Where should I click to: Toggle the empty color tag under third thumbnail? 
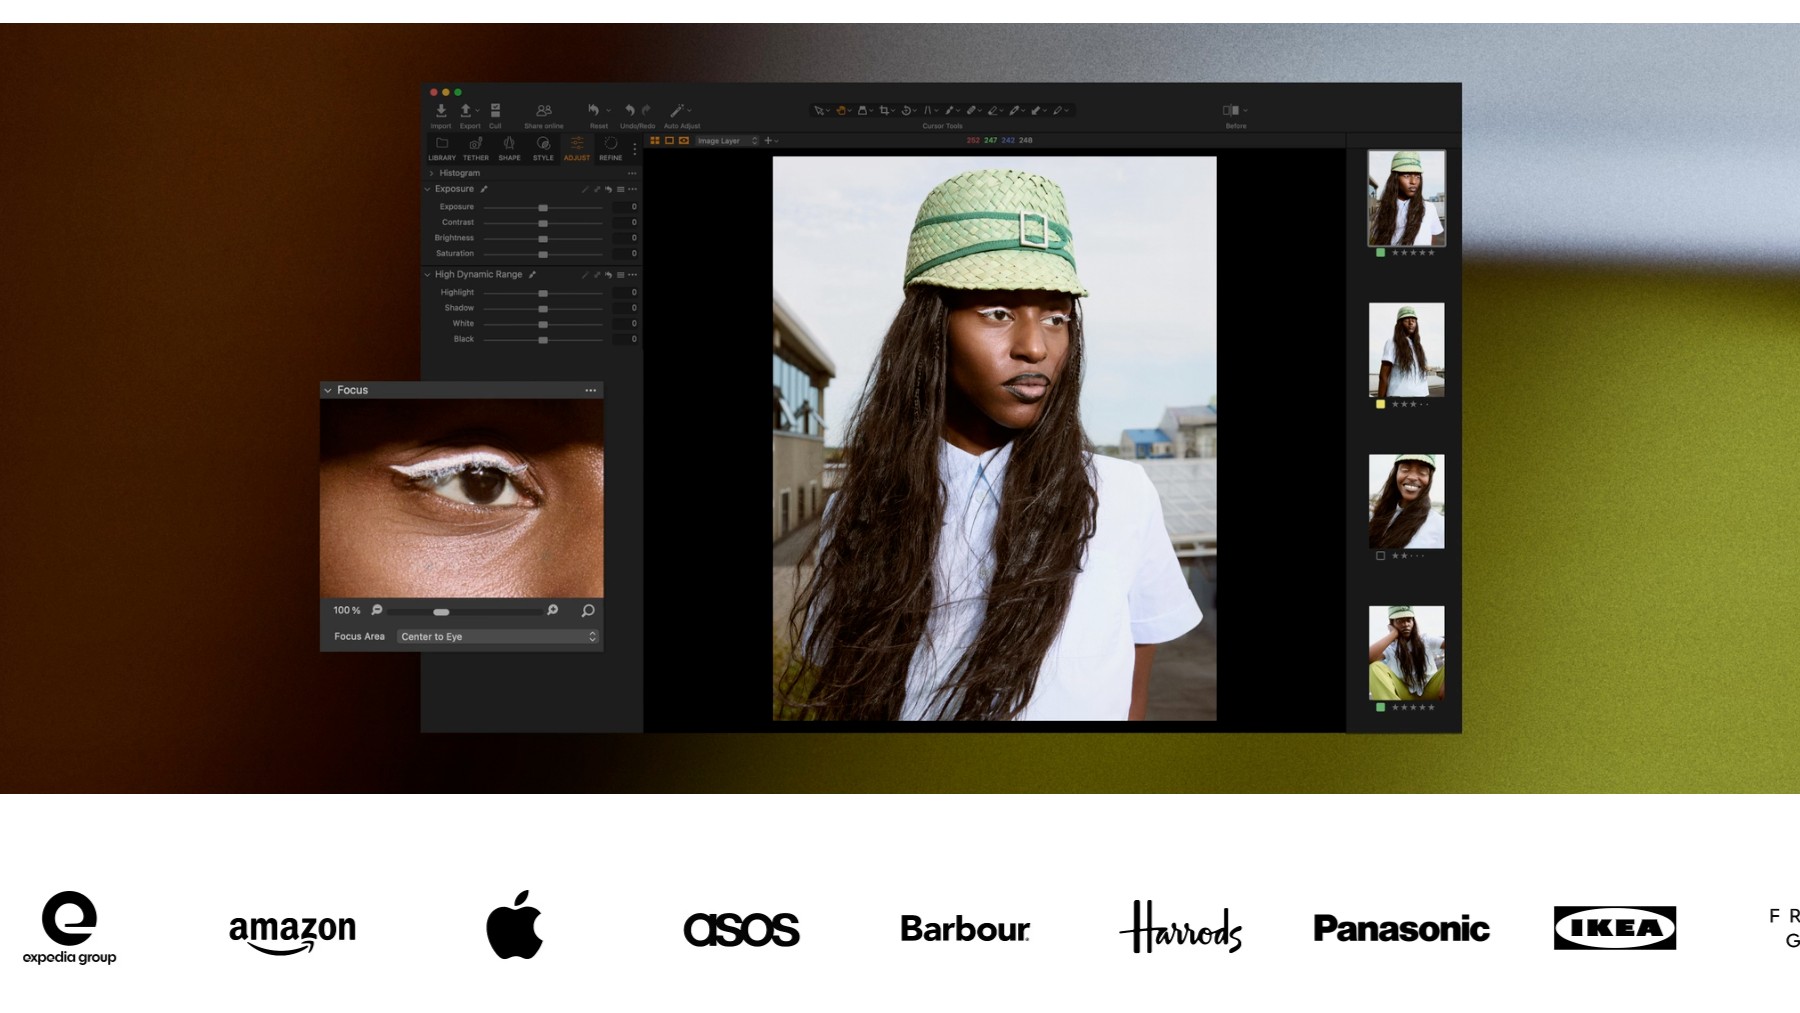click(x=1380, y=556)
